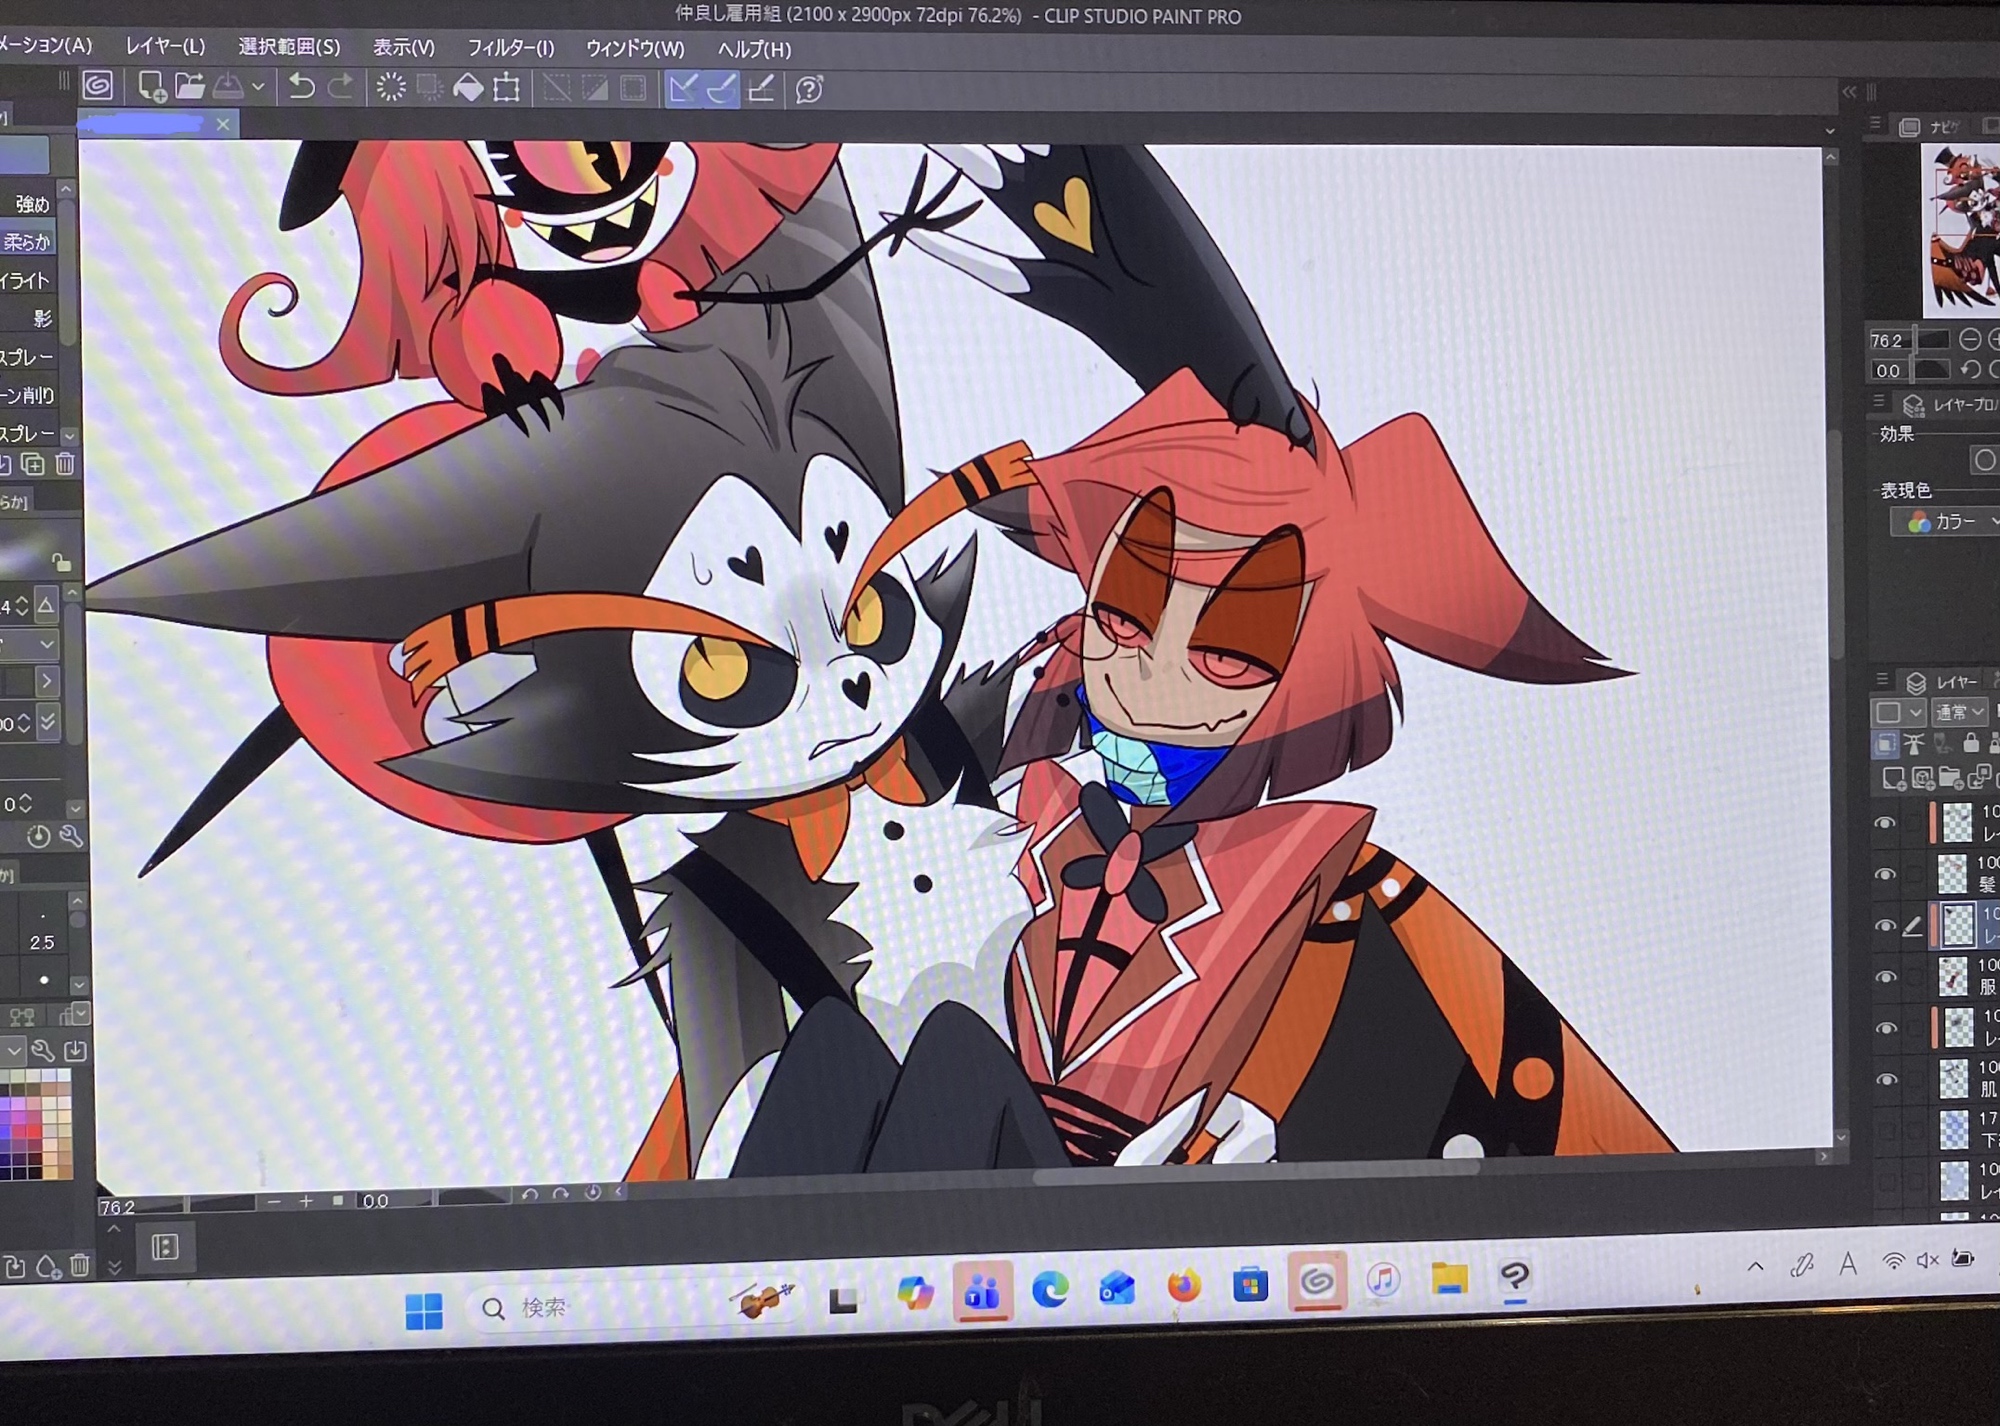Click the New document icon
2000x1426 pixels.
point(151,87)
